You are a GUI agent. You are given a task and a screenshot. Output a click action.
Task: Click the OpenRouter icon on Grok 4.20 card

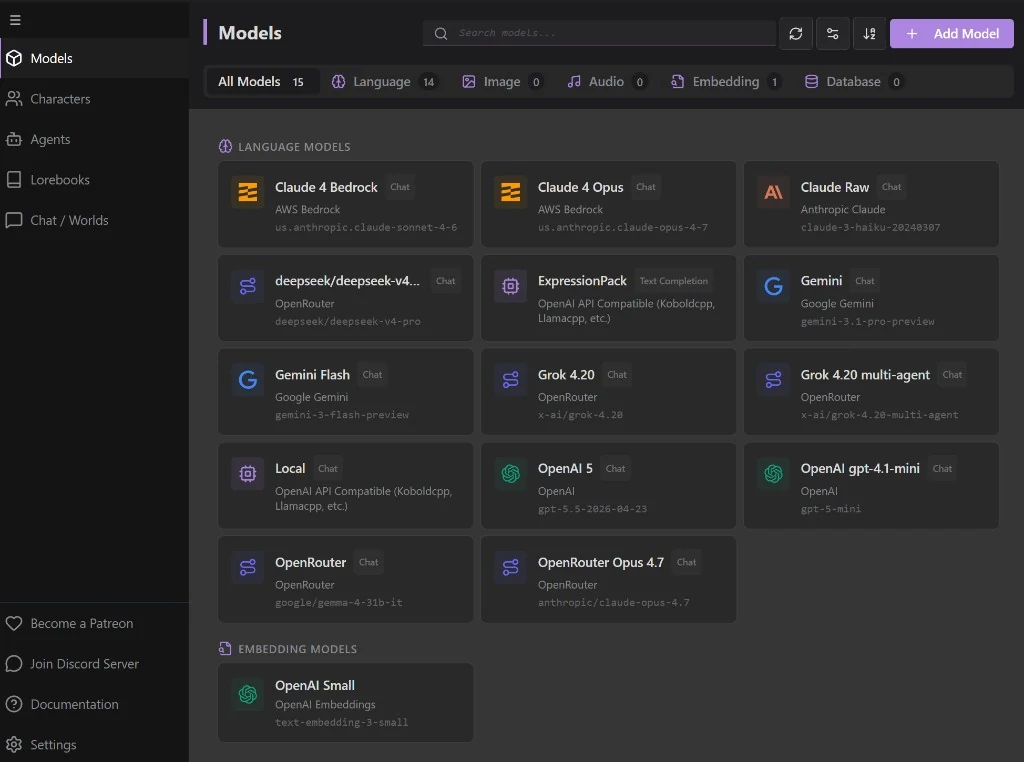510,379
